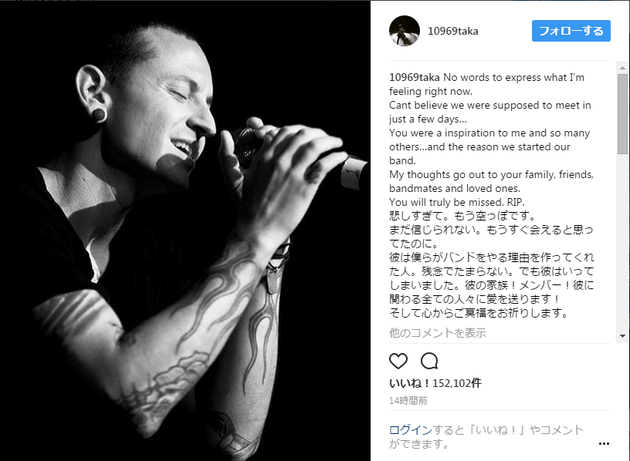Click the black-and-white singer photo
The height and width of the screenshot is (461, 630).
click(x=185, y=231)
